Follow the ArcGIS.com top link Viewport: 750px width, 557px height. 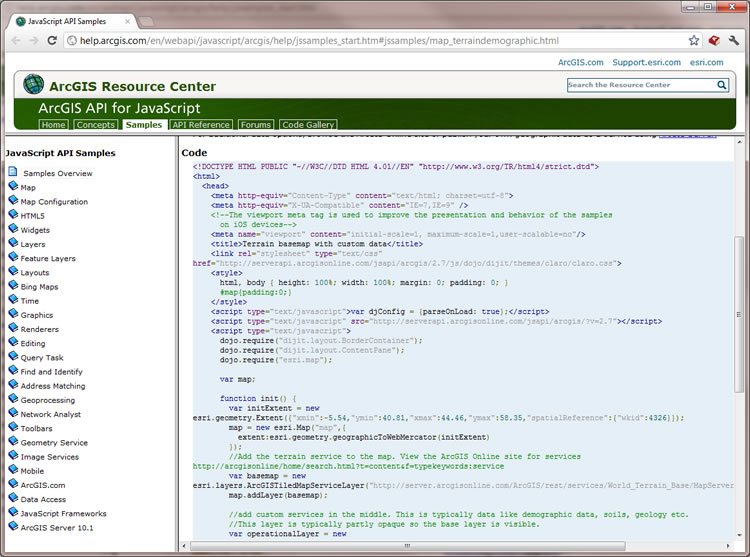(x=581, y=63)
